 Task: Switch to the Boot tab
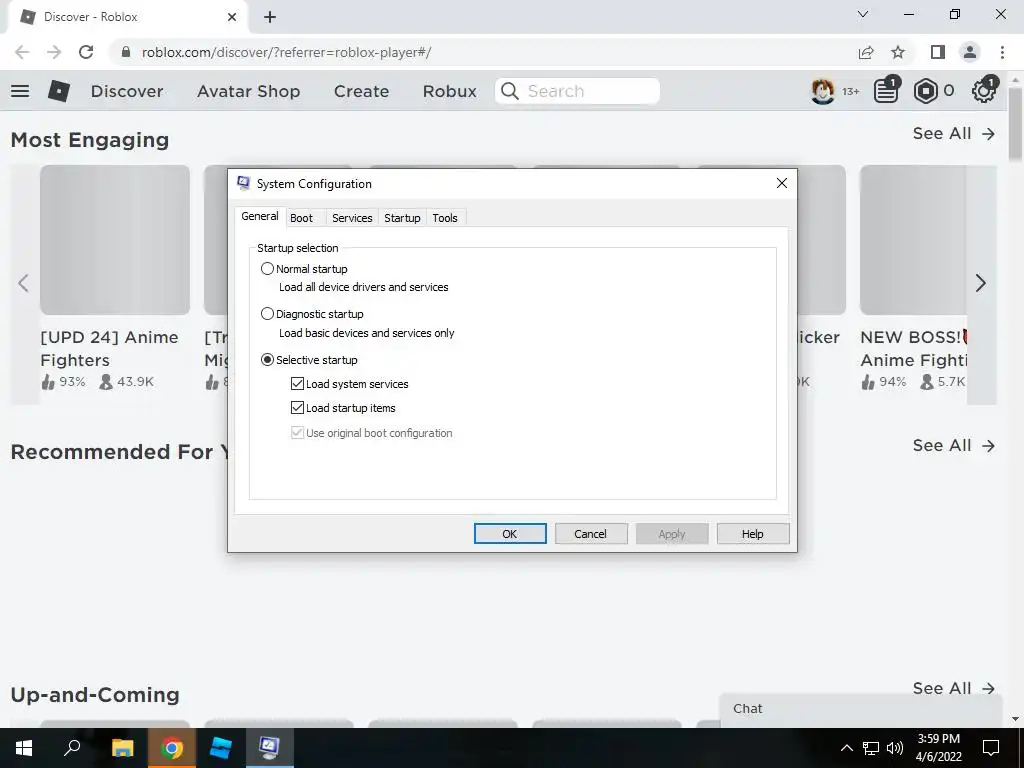[x=301, y=218]
